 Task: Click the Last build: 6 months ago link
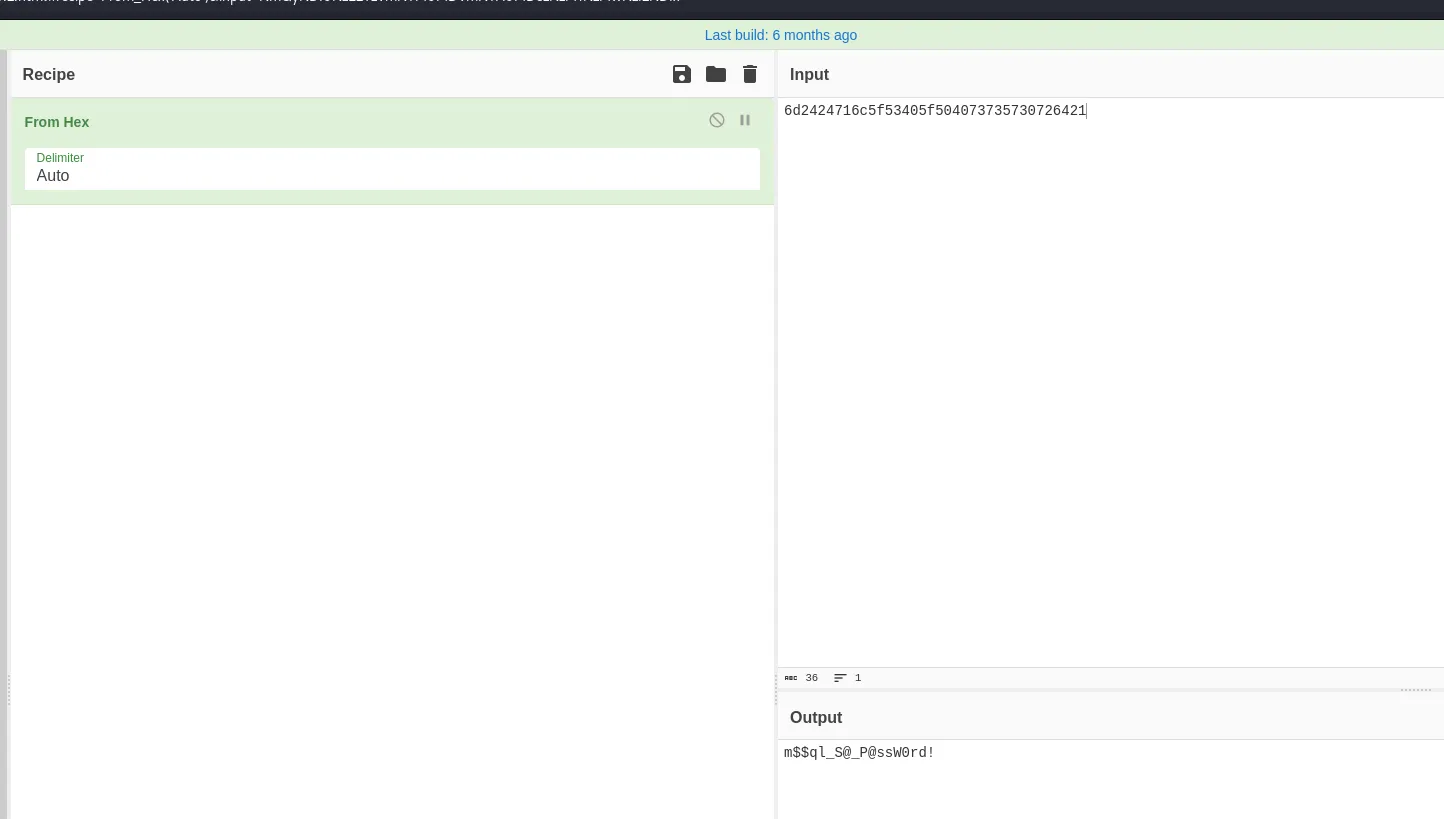(781, 35)
